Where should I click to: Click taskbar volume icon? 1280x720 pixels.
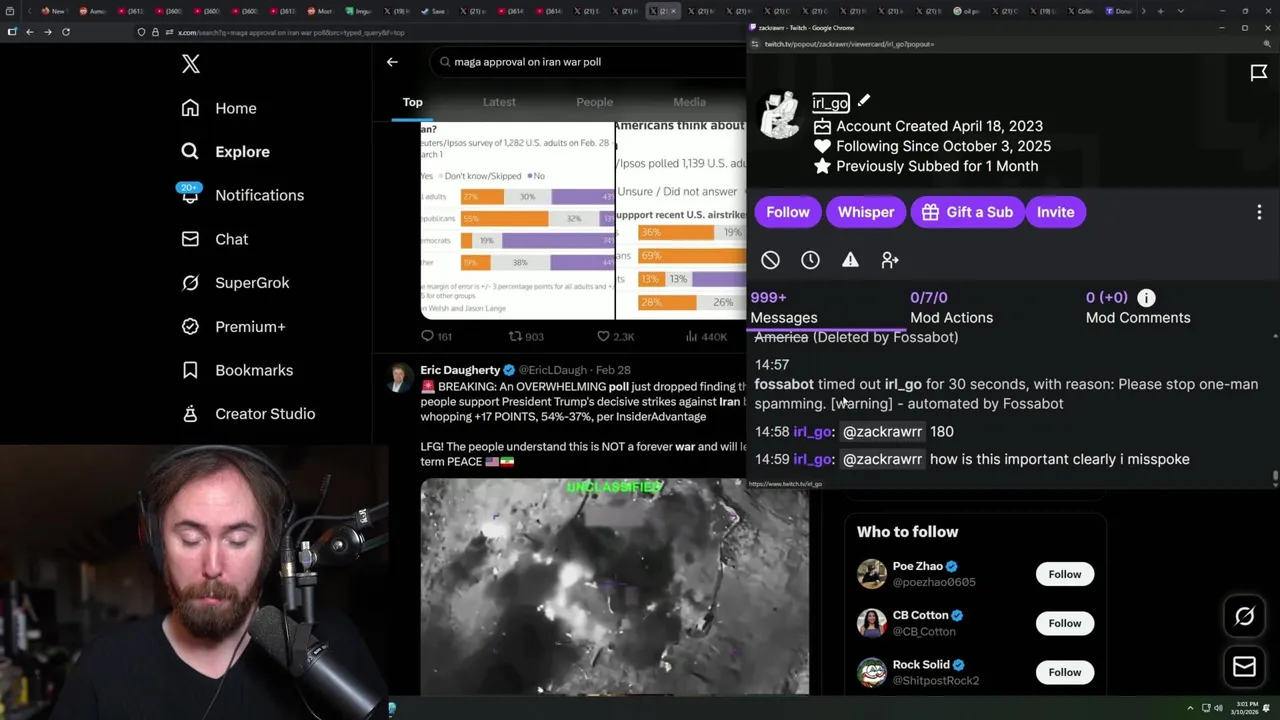[1218, 709]
